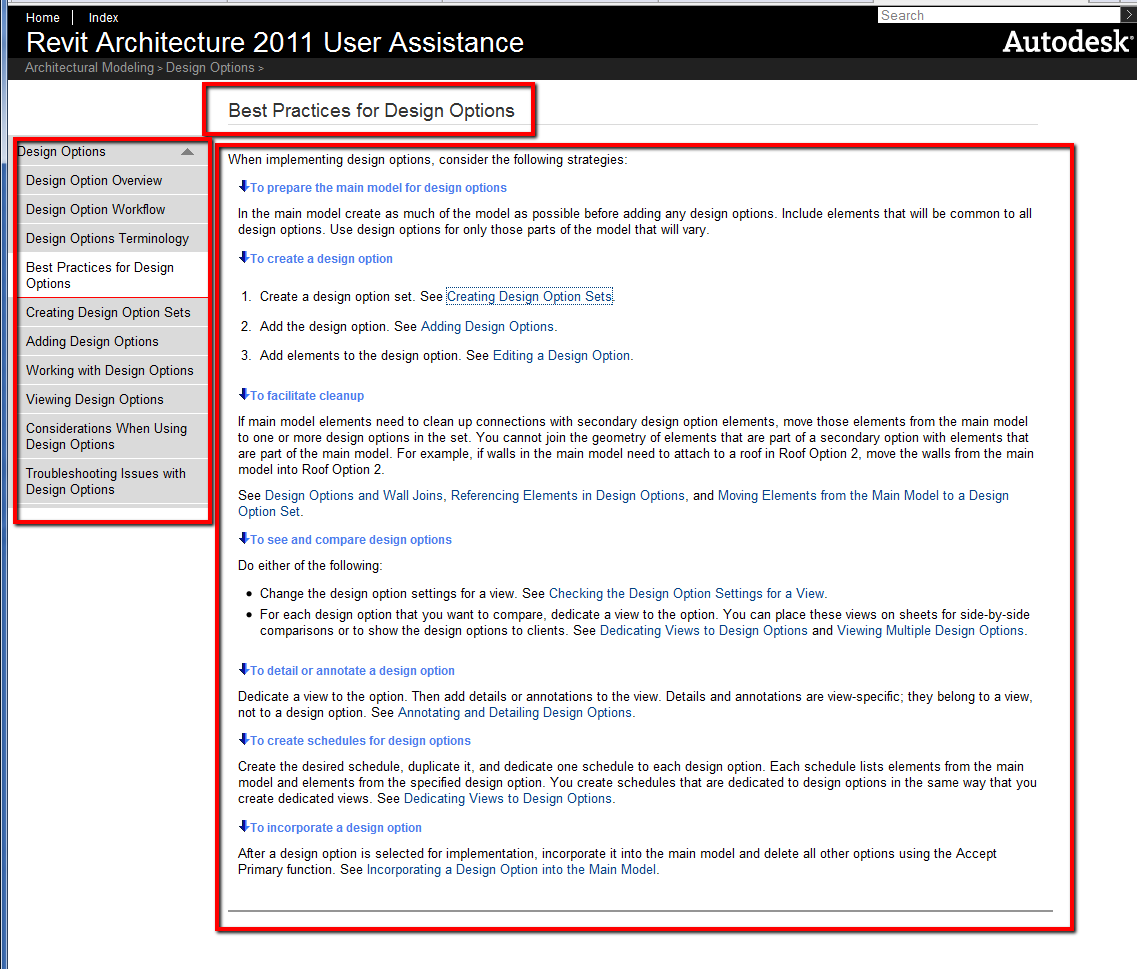Expand 'To detail or annotate a design option'

coord(347,670)
